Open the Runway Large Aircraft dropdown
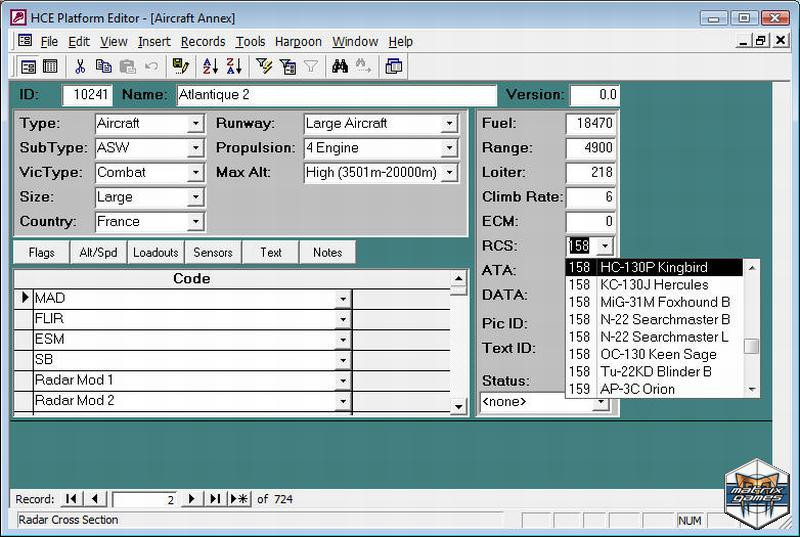Screen dimensions: 800x537 pos(449,123)
